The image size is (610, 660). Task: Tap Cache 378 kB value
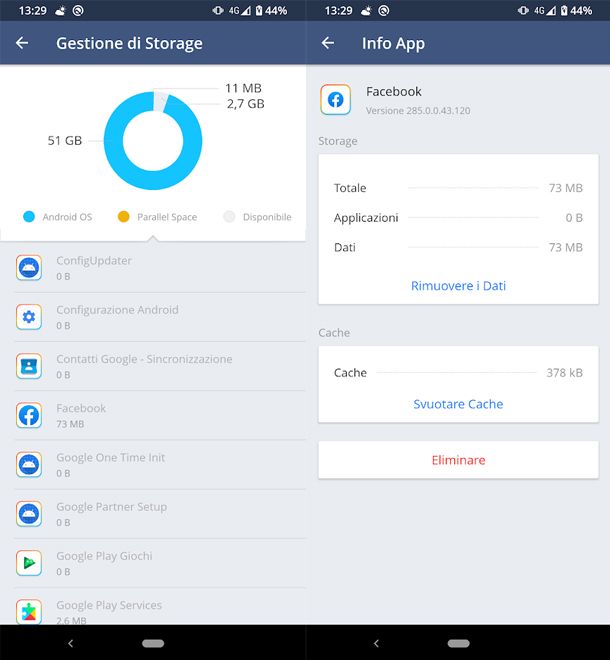click(x=564, y=373)
